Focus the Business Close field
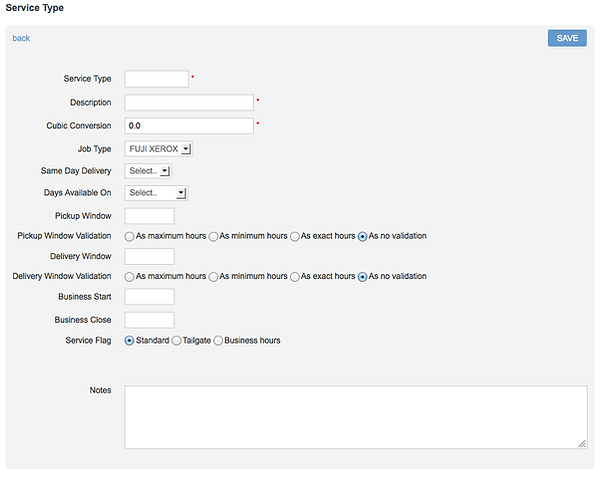Screen dimensions: 600x480 150,320
